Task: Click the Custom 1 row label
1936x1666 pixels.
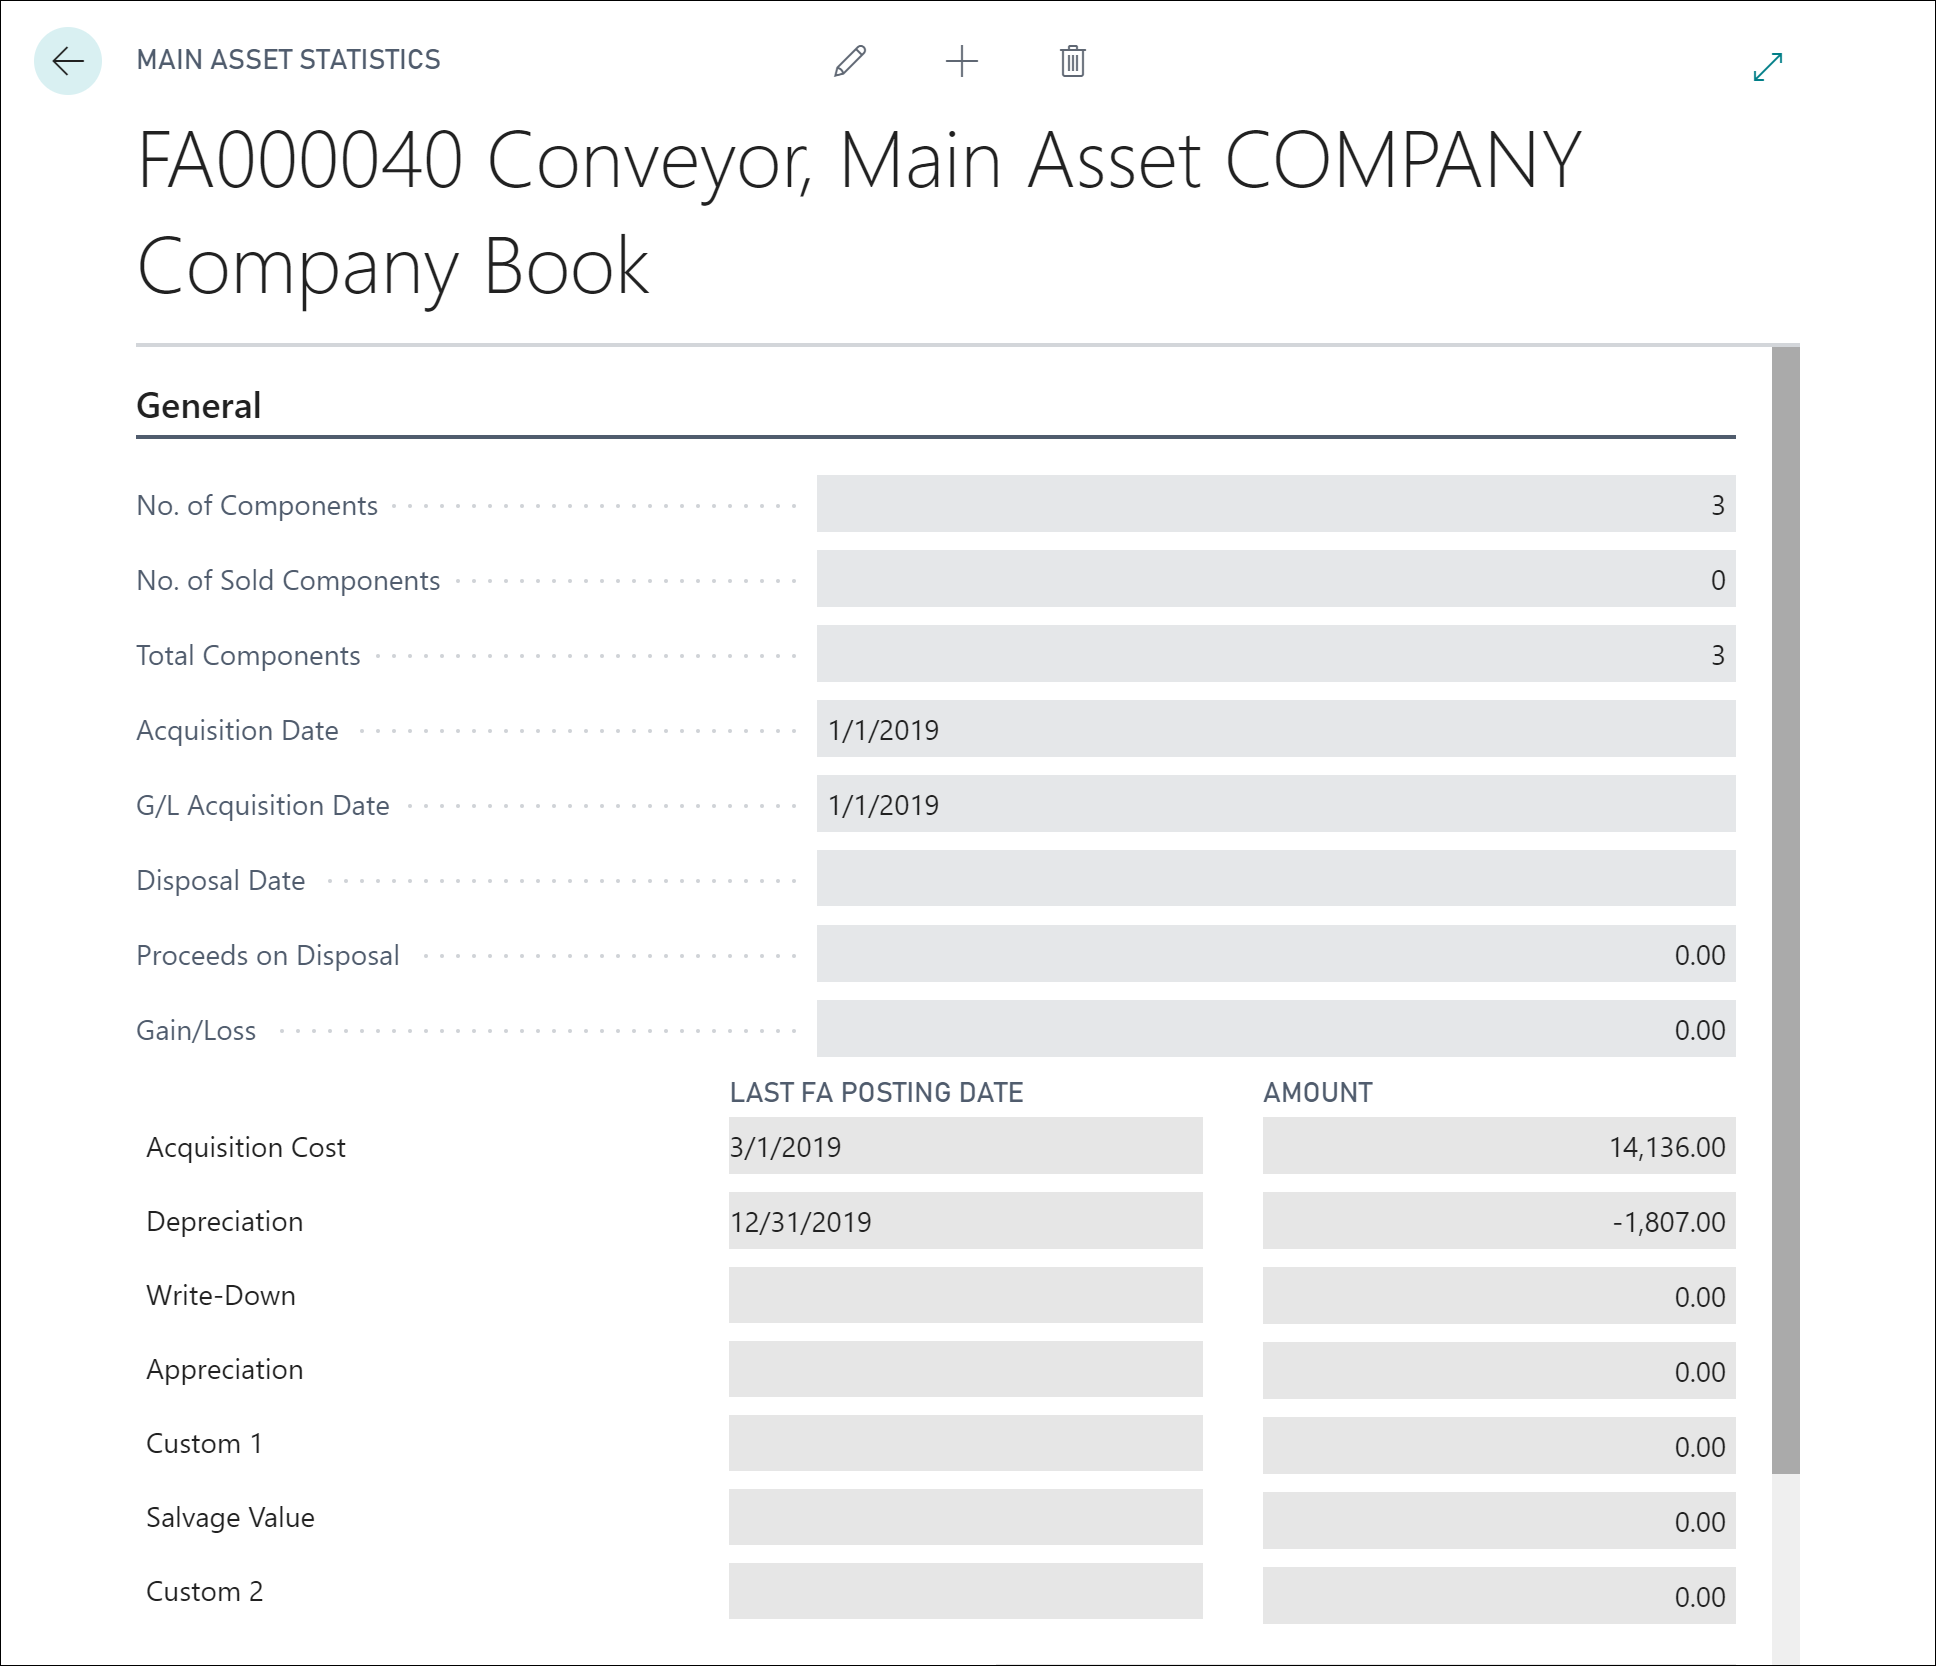Action: point(204,1443)
